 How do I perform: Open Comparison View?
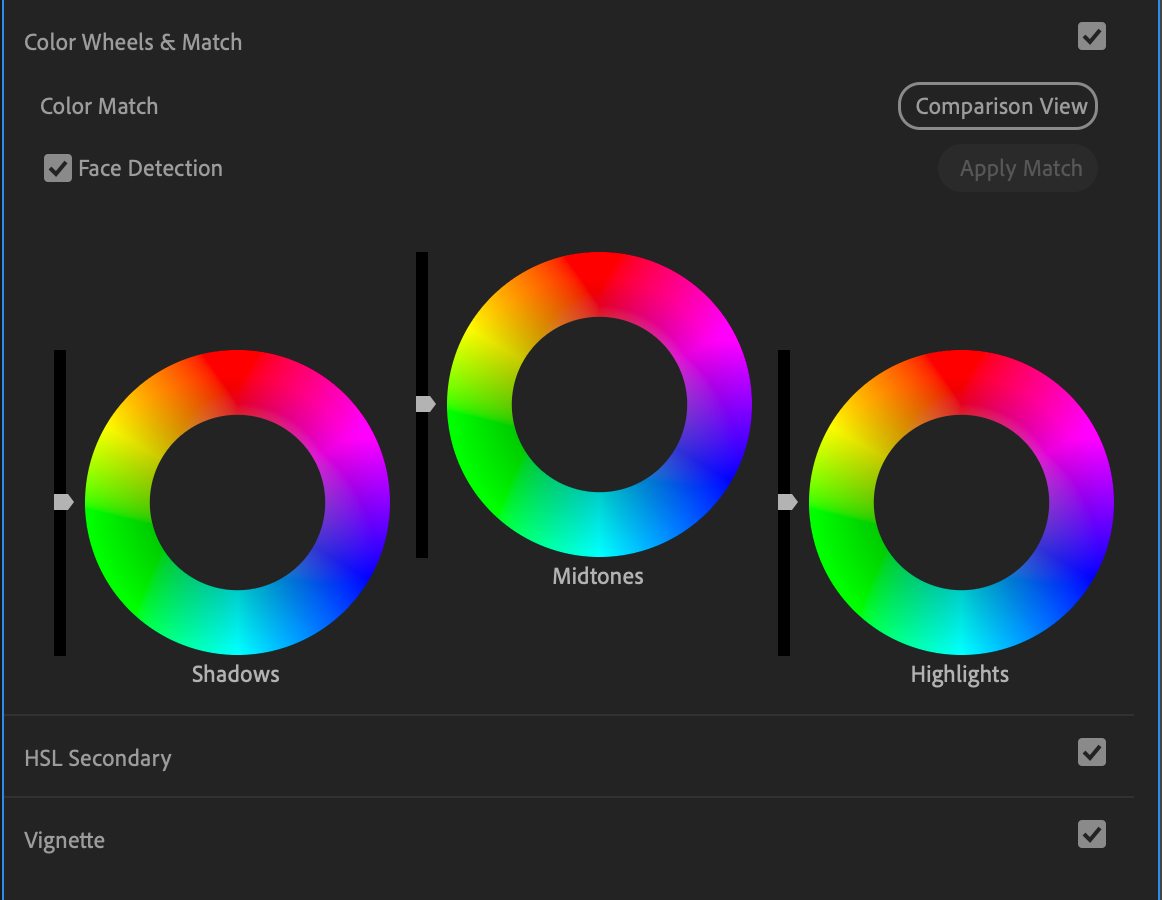pyautogui.click(x=997, y=106)
